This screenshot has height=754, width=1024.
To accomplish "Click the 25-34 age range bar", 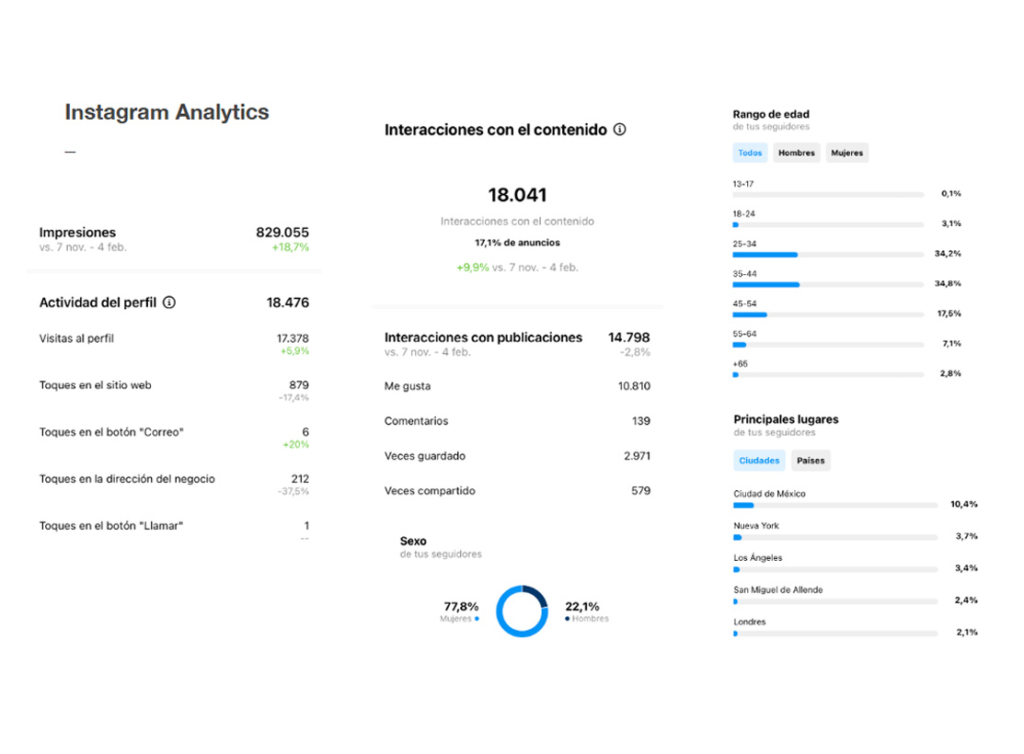I will (x=827, y=255).
